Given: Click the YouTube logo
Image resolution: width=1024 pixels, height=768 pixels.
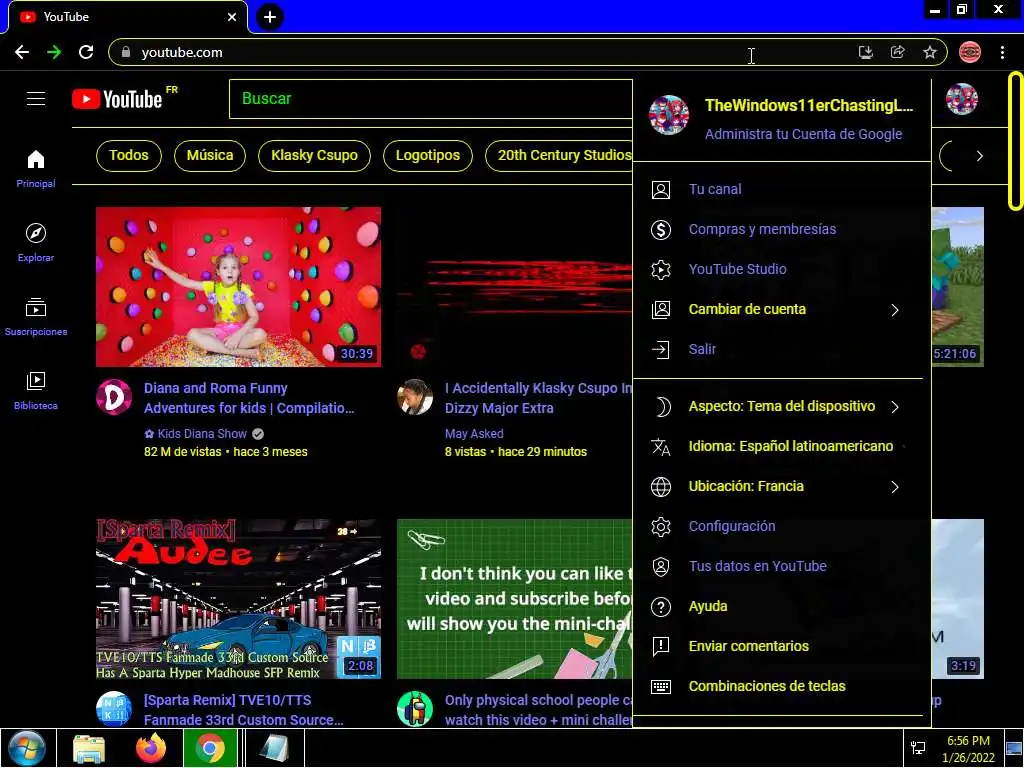Looking at the screenshot, I should (x=118, y=99).
